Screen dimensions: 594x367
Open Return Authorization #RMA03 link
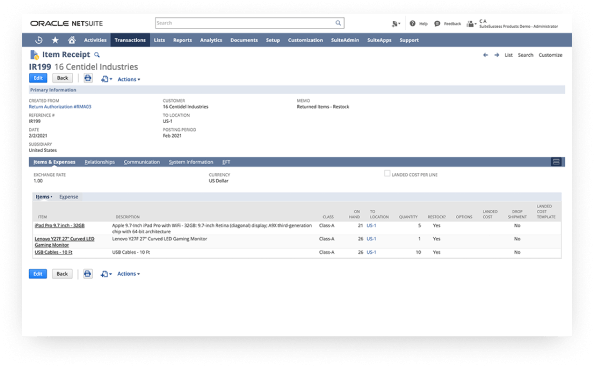[x=60, y=107]
